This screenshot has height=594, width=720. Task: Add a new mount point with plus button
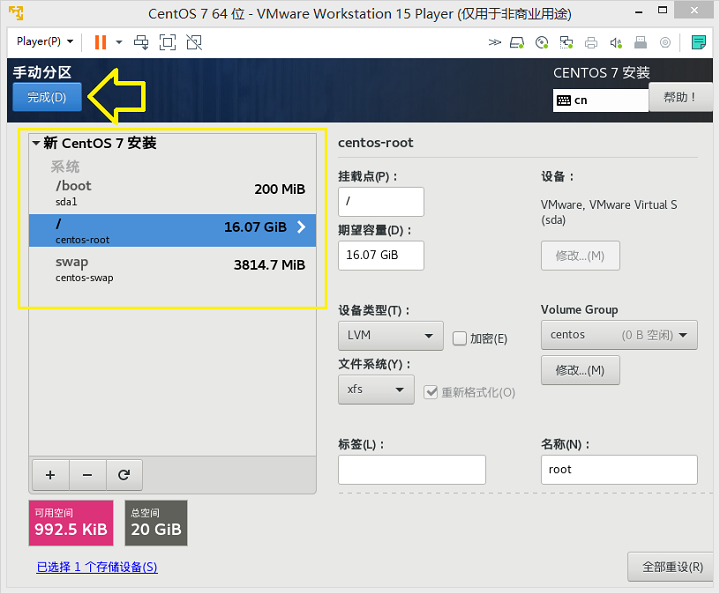tap(51, 475)
